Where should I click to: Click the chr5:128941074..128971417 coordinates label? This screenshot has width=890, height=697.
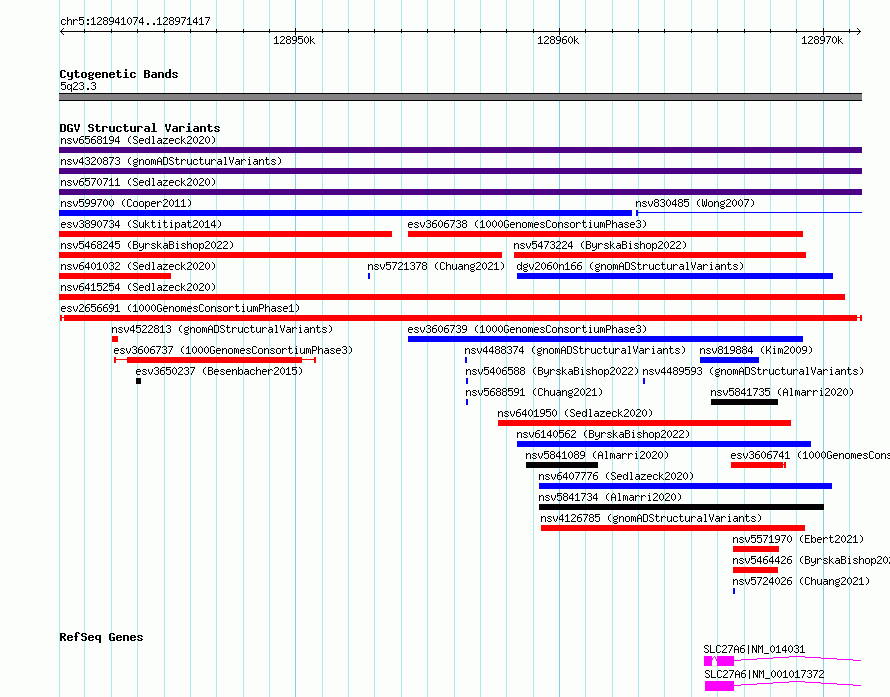pos(135,22)
